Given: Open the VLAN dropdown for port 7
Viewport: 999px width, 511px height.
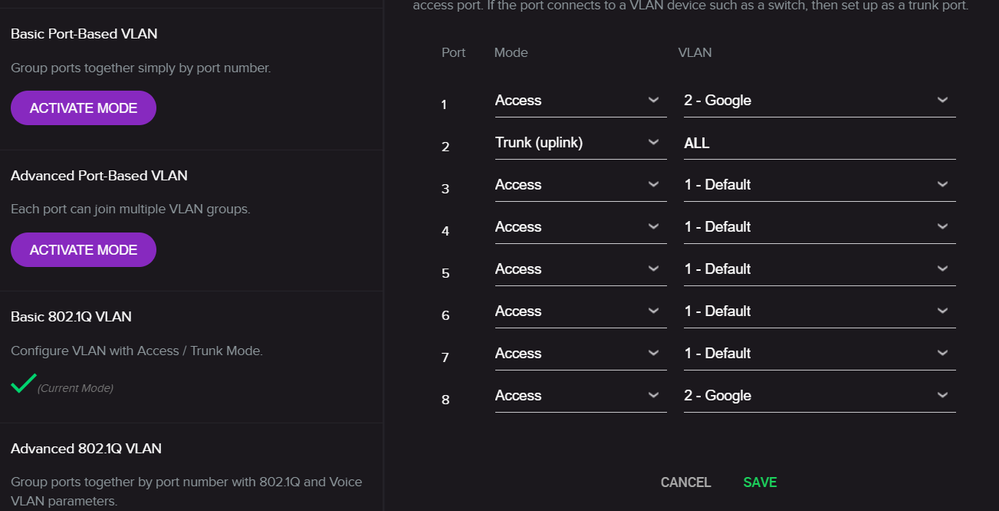Looking at the screenshot, I should pyautogui.click(x=819, y=353).
